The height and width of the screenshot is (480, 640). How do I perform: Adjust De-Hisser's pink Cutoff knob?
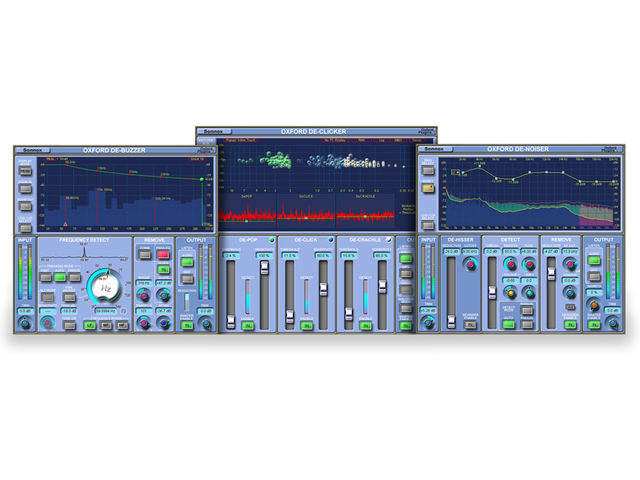(x=470, y=264)
